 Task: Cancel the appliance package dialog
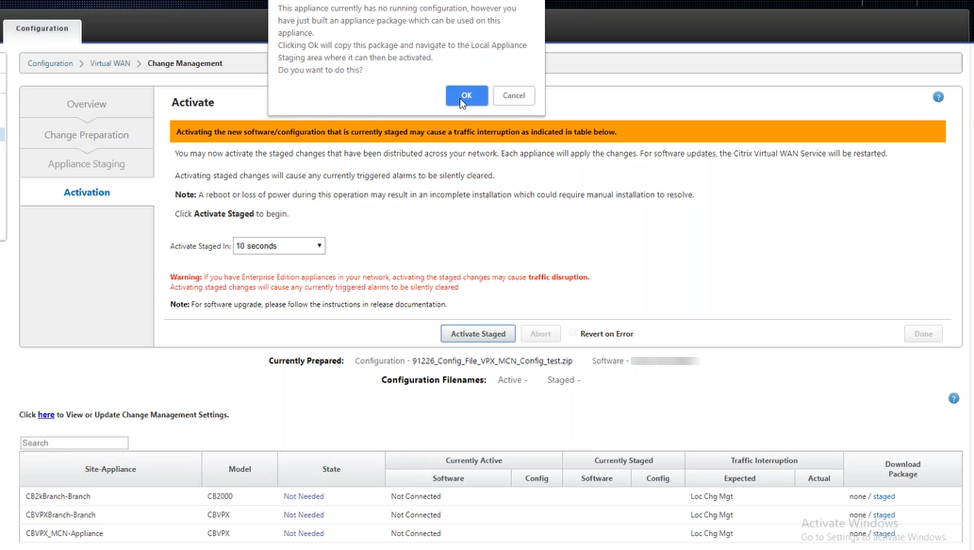(x=514, y=95)
